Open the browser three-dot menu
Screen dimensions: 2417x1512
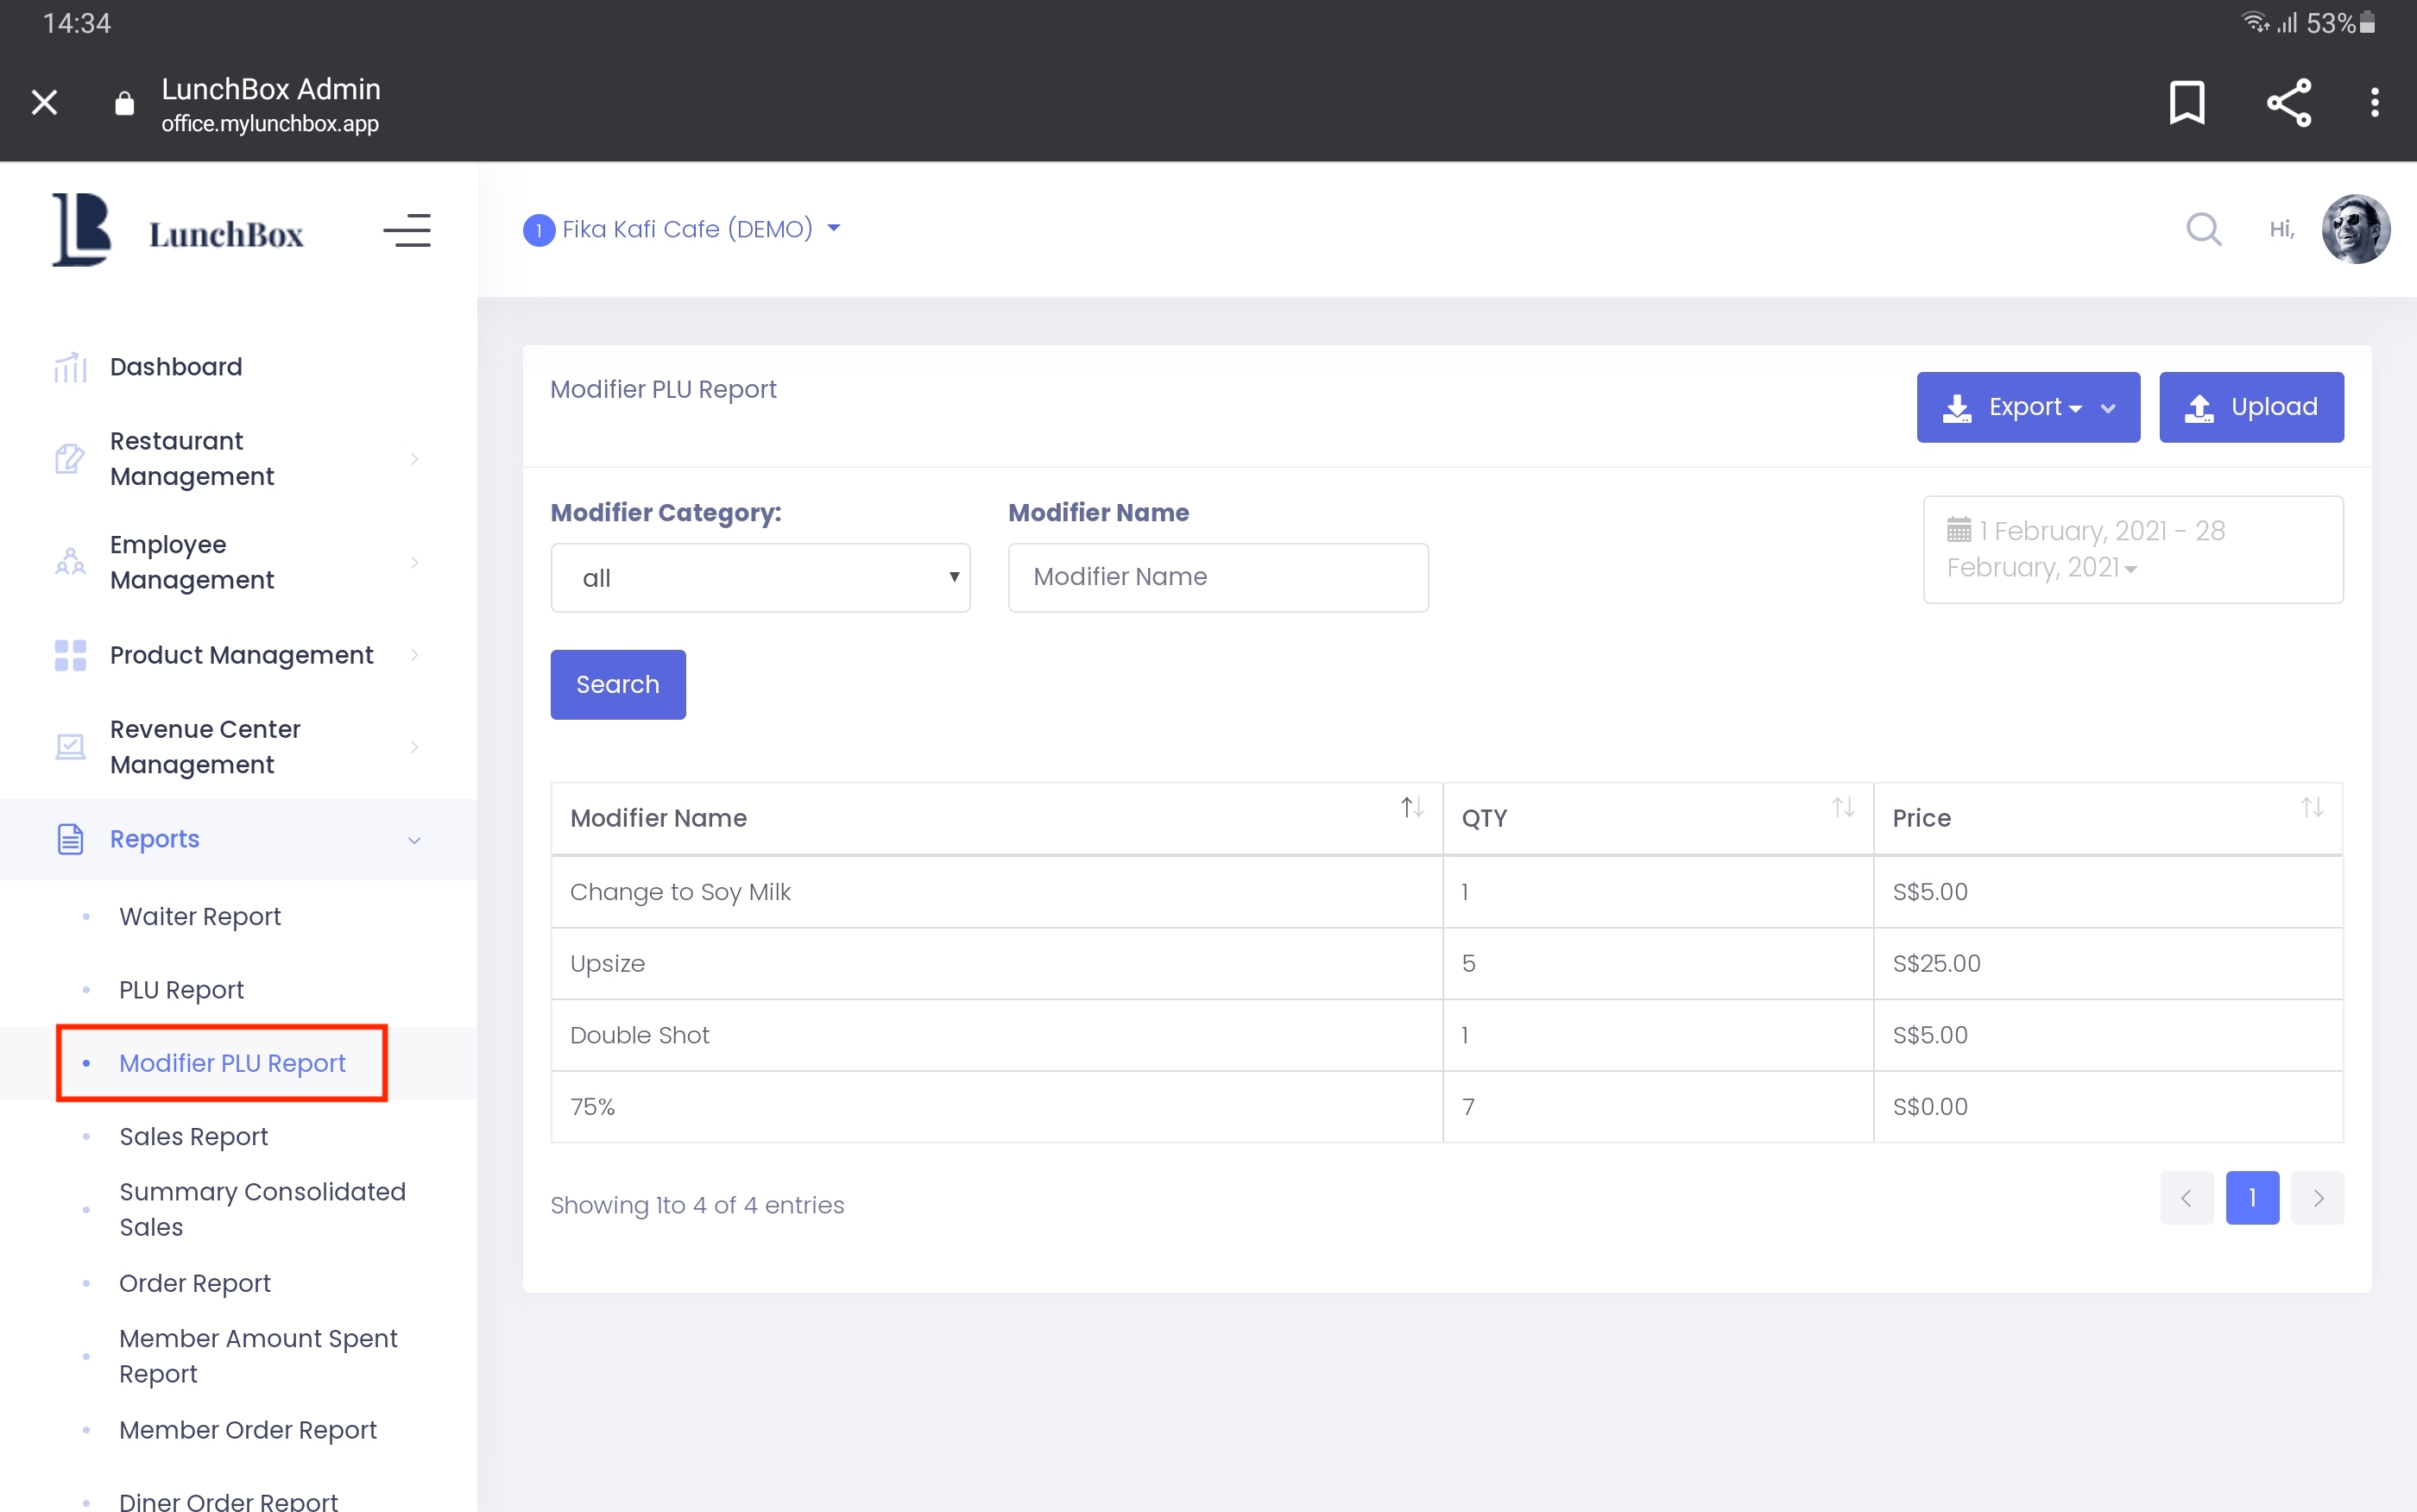[2374, 102]
